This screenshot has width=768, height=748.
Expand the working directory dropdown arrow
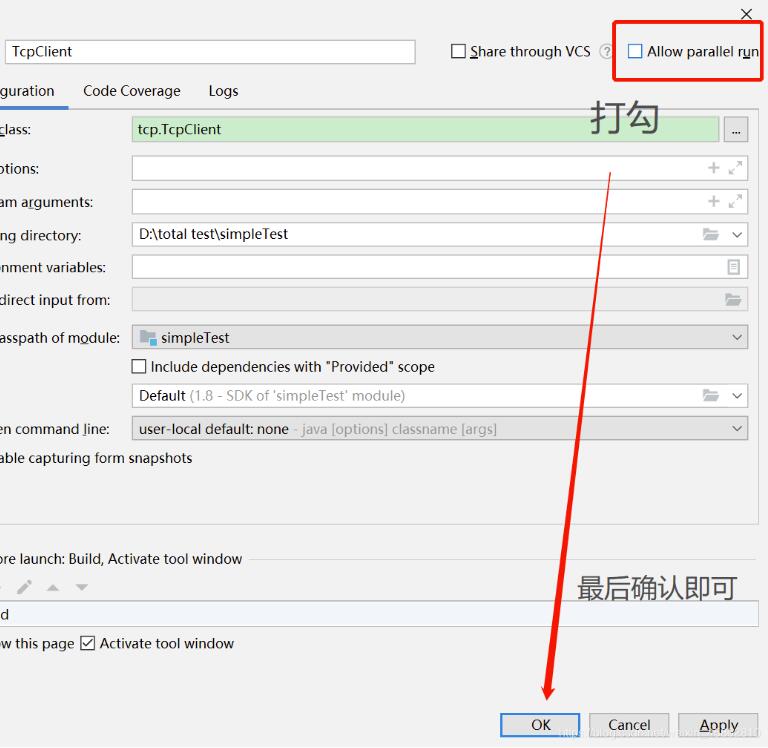pyautogui.click(x=737, y=235)
